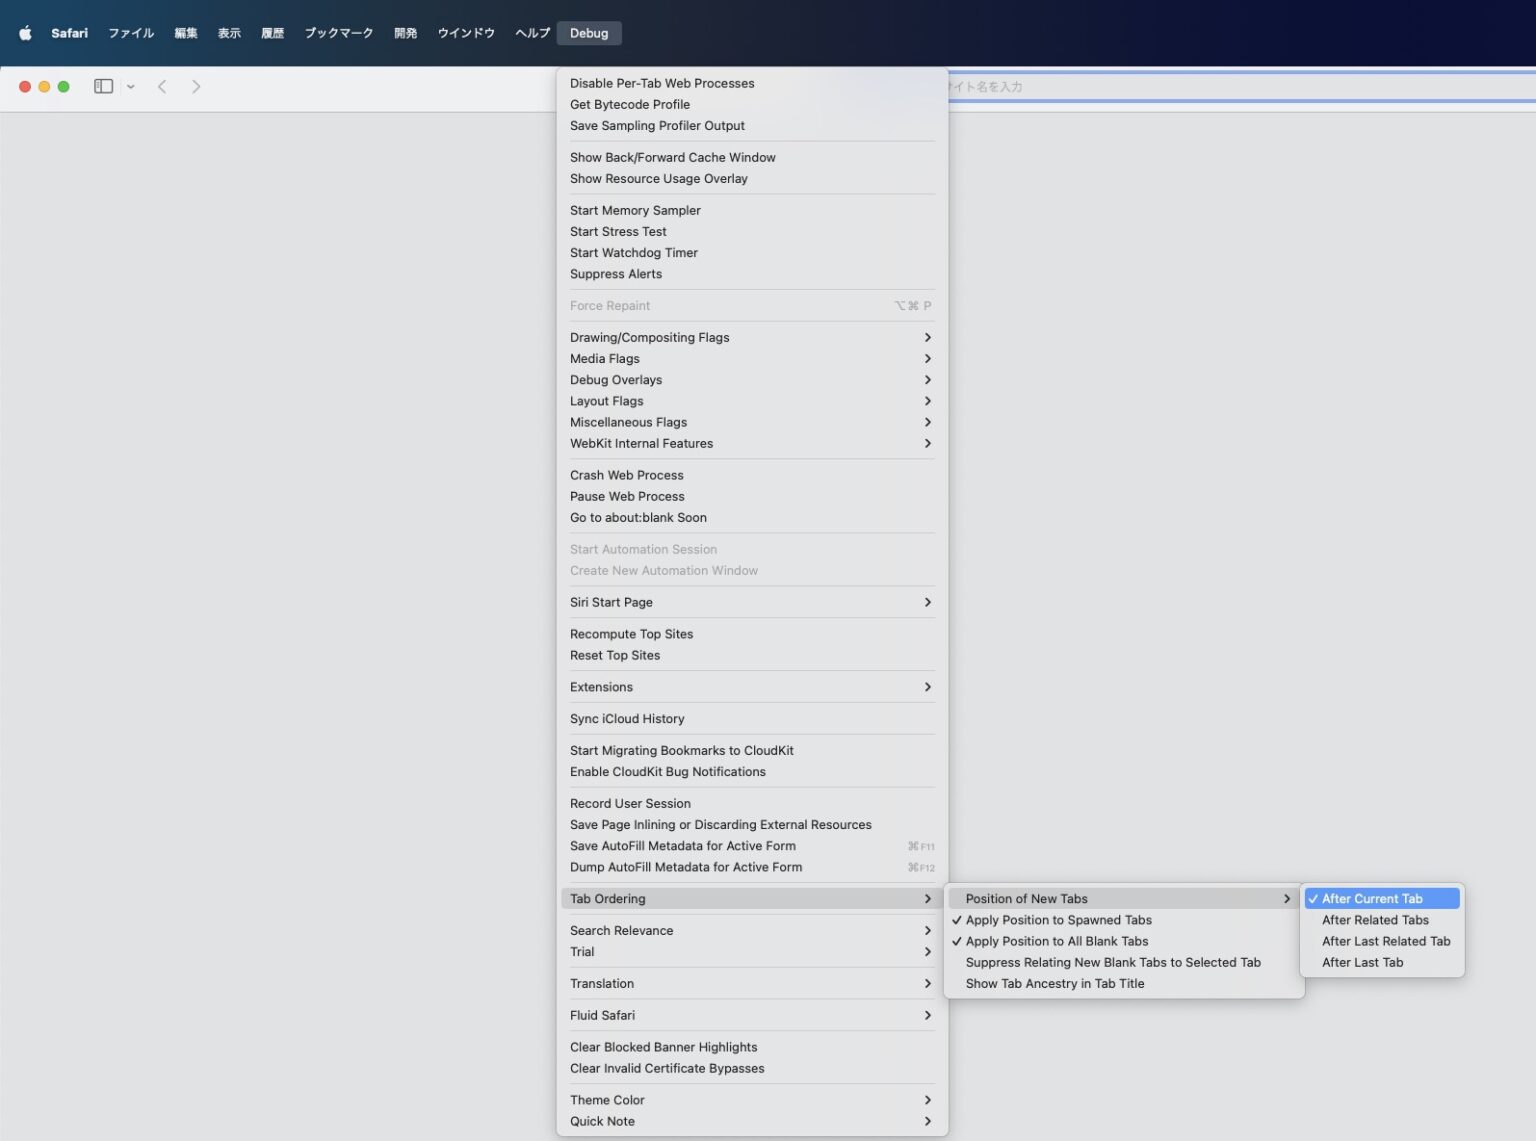The image size is (1536, 1141).
Task: Click the back navigation arrow
Action: [162, 87]
